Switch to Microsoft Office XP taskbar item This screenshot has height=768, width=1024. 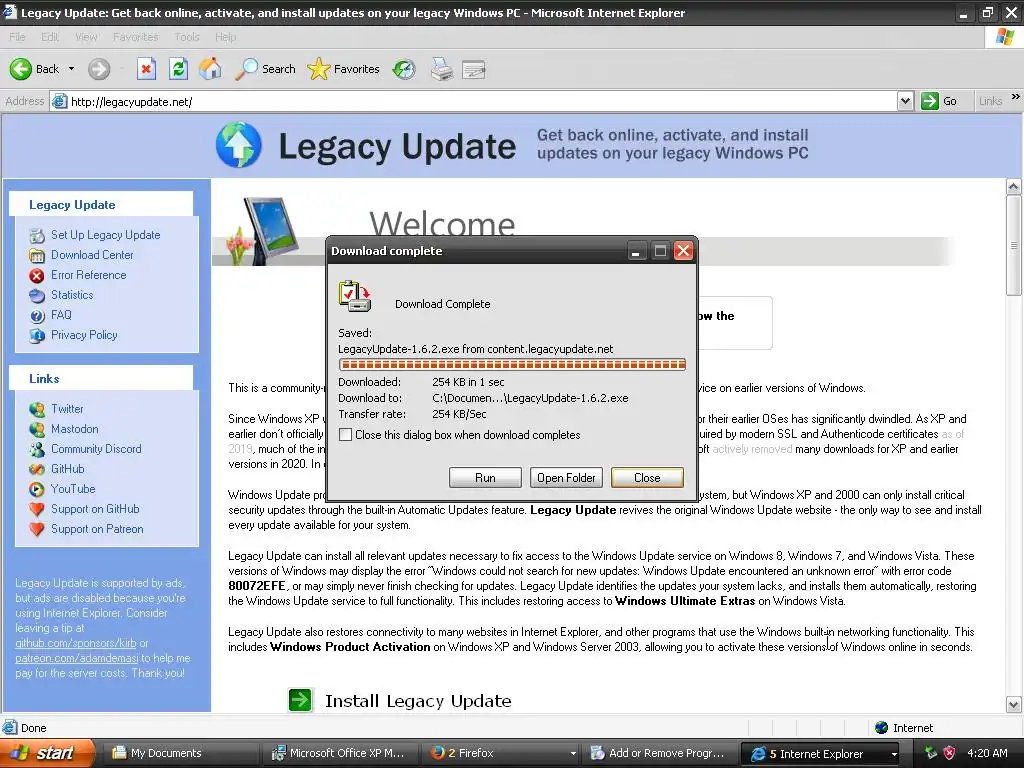340,754
